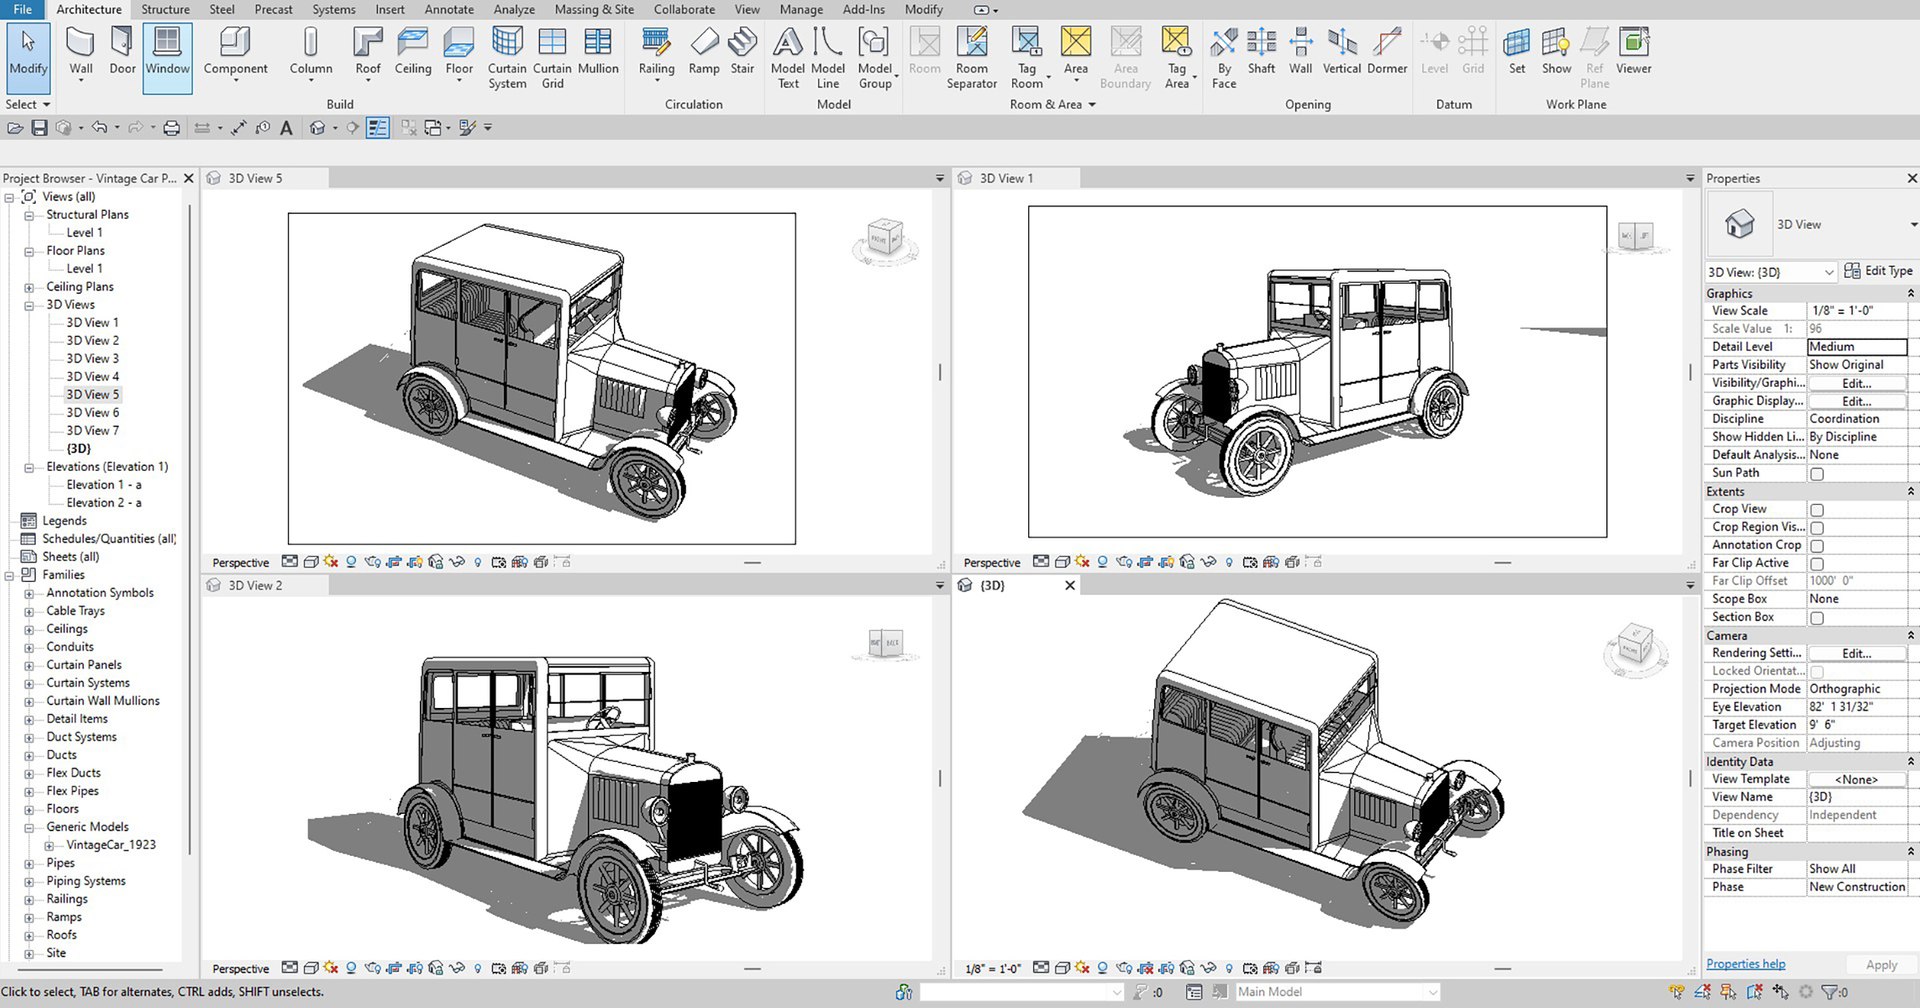Viewport: 1920px width, 1008px height.
Task: Open the Select panel dropdown
Action: pos(27,104)
